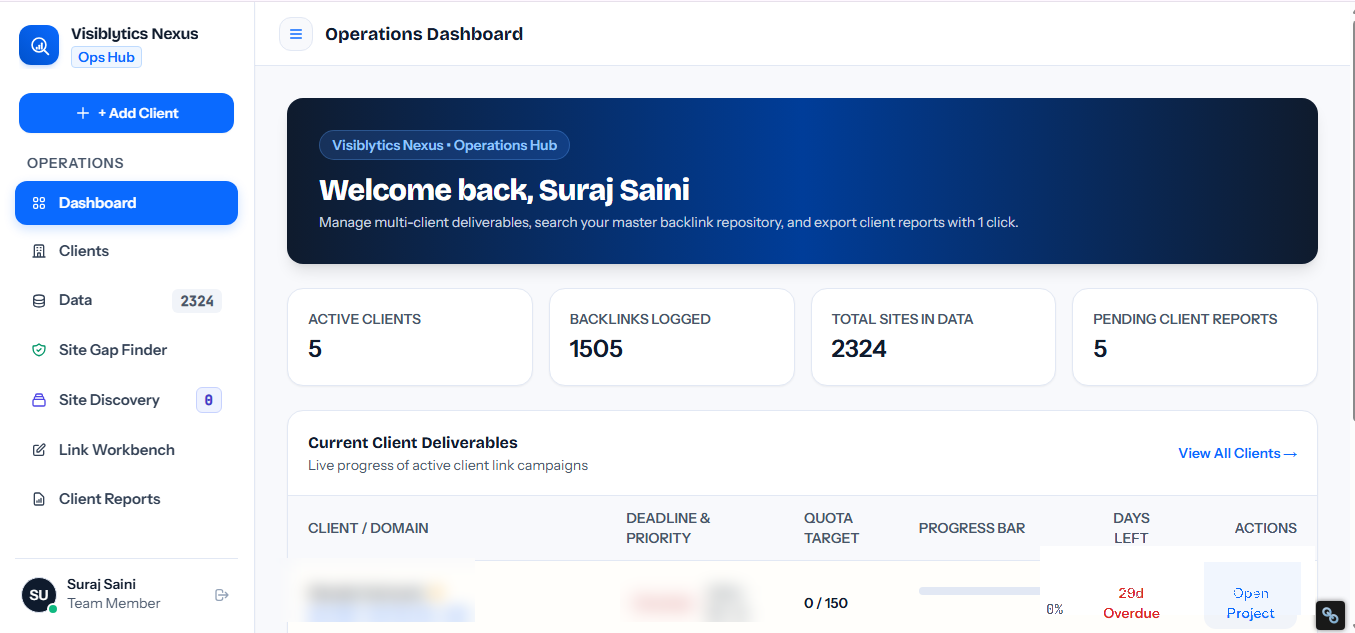Toggle the sidebar hamburger menu button
This screenshot has height=633, width=1355.
pyautogui.click(x=296, y=34)
